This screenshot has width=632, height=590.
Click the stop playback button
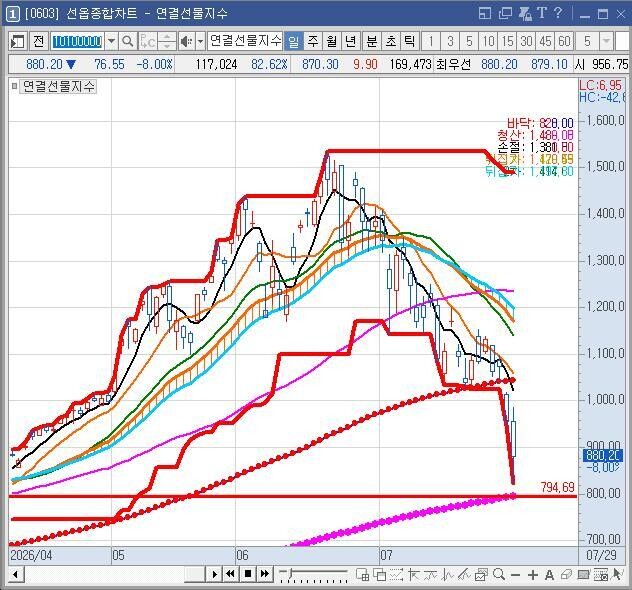[x=248, y=574]
